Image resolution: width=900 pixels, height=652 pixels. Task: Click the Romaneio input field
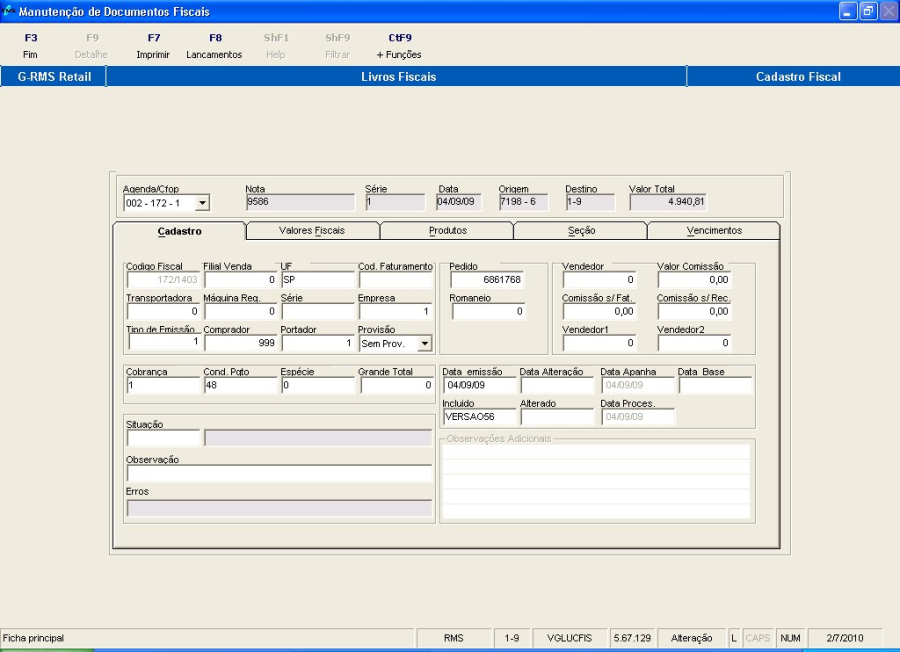(x=487, y=312)
